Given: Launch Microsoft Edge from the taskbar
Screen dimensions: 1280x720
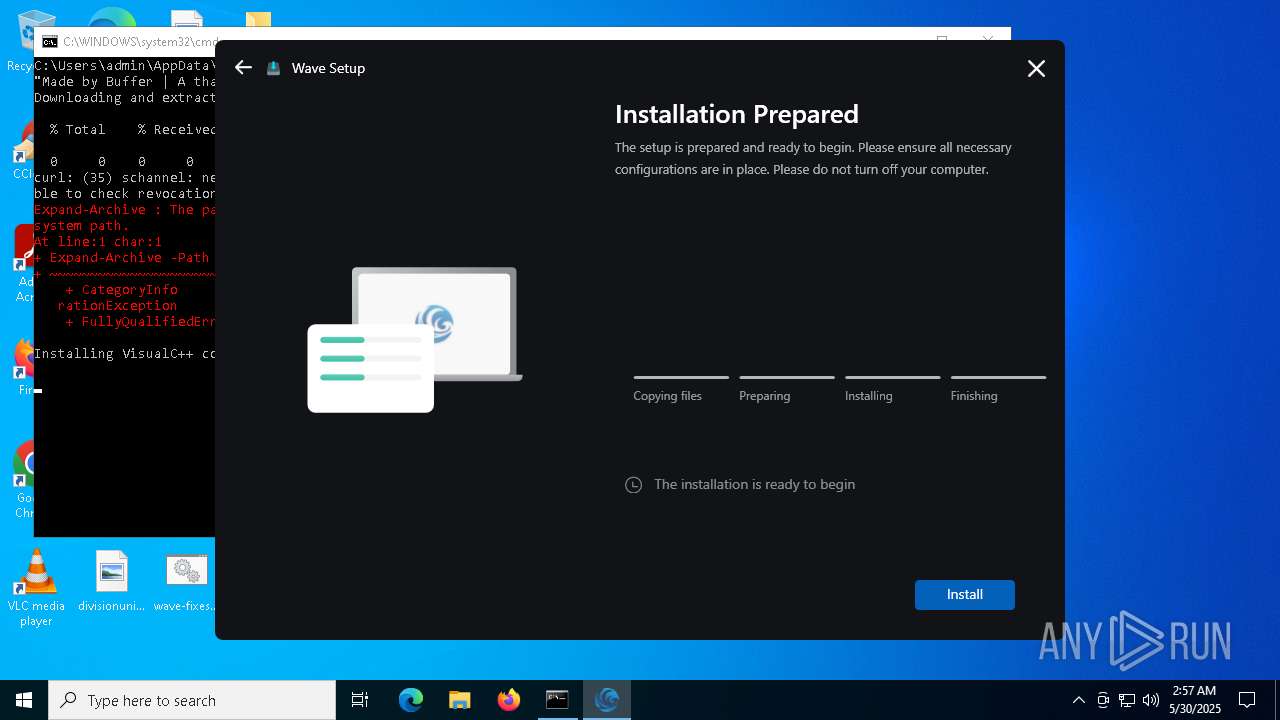Looking at the screenshot, I should pos(411,700).
